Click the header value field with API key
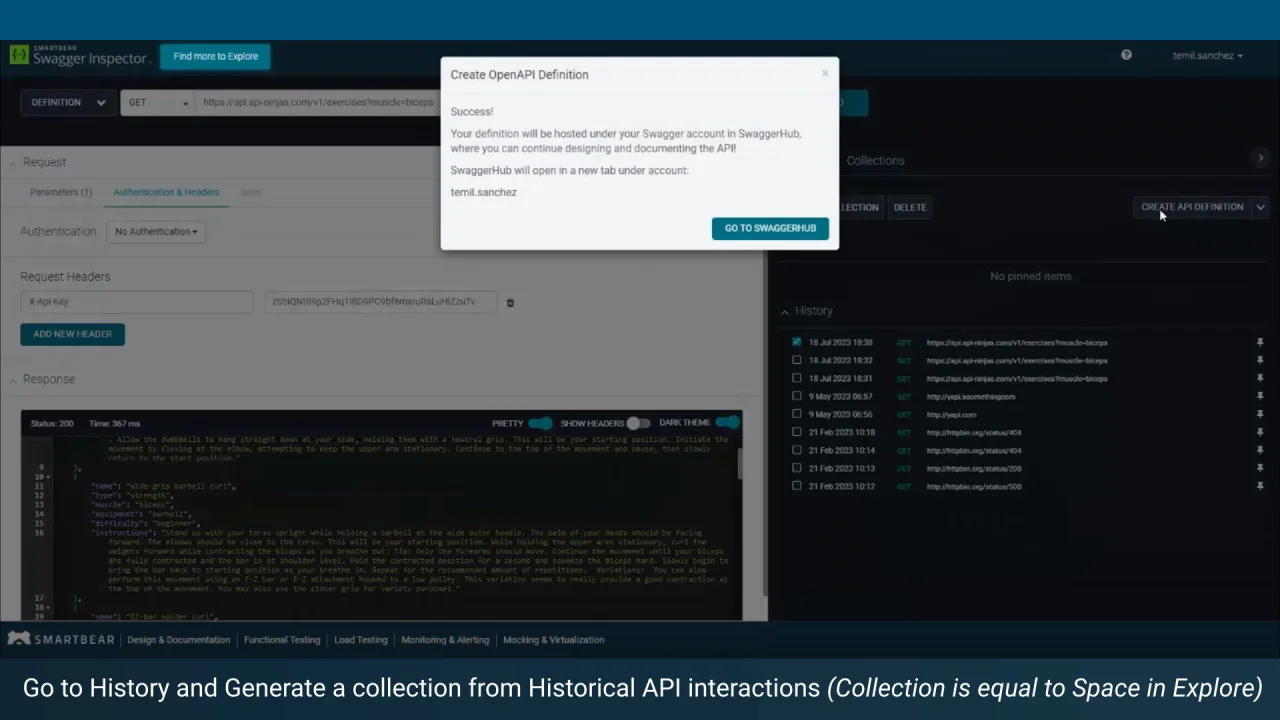 [380, 301]
